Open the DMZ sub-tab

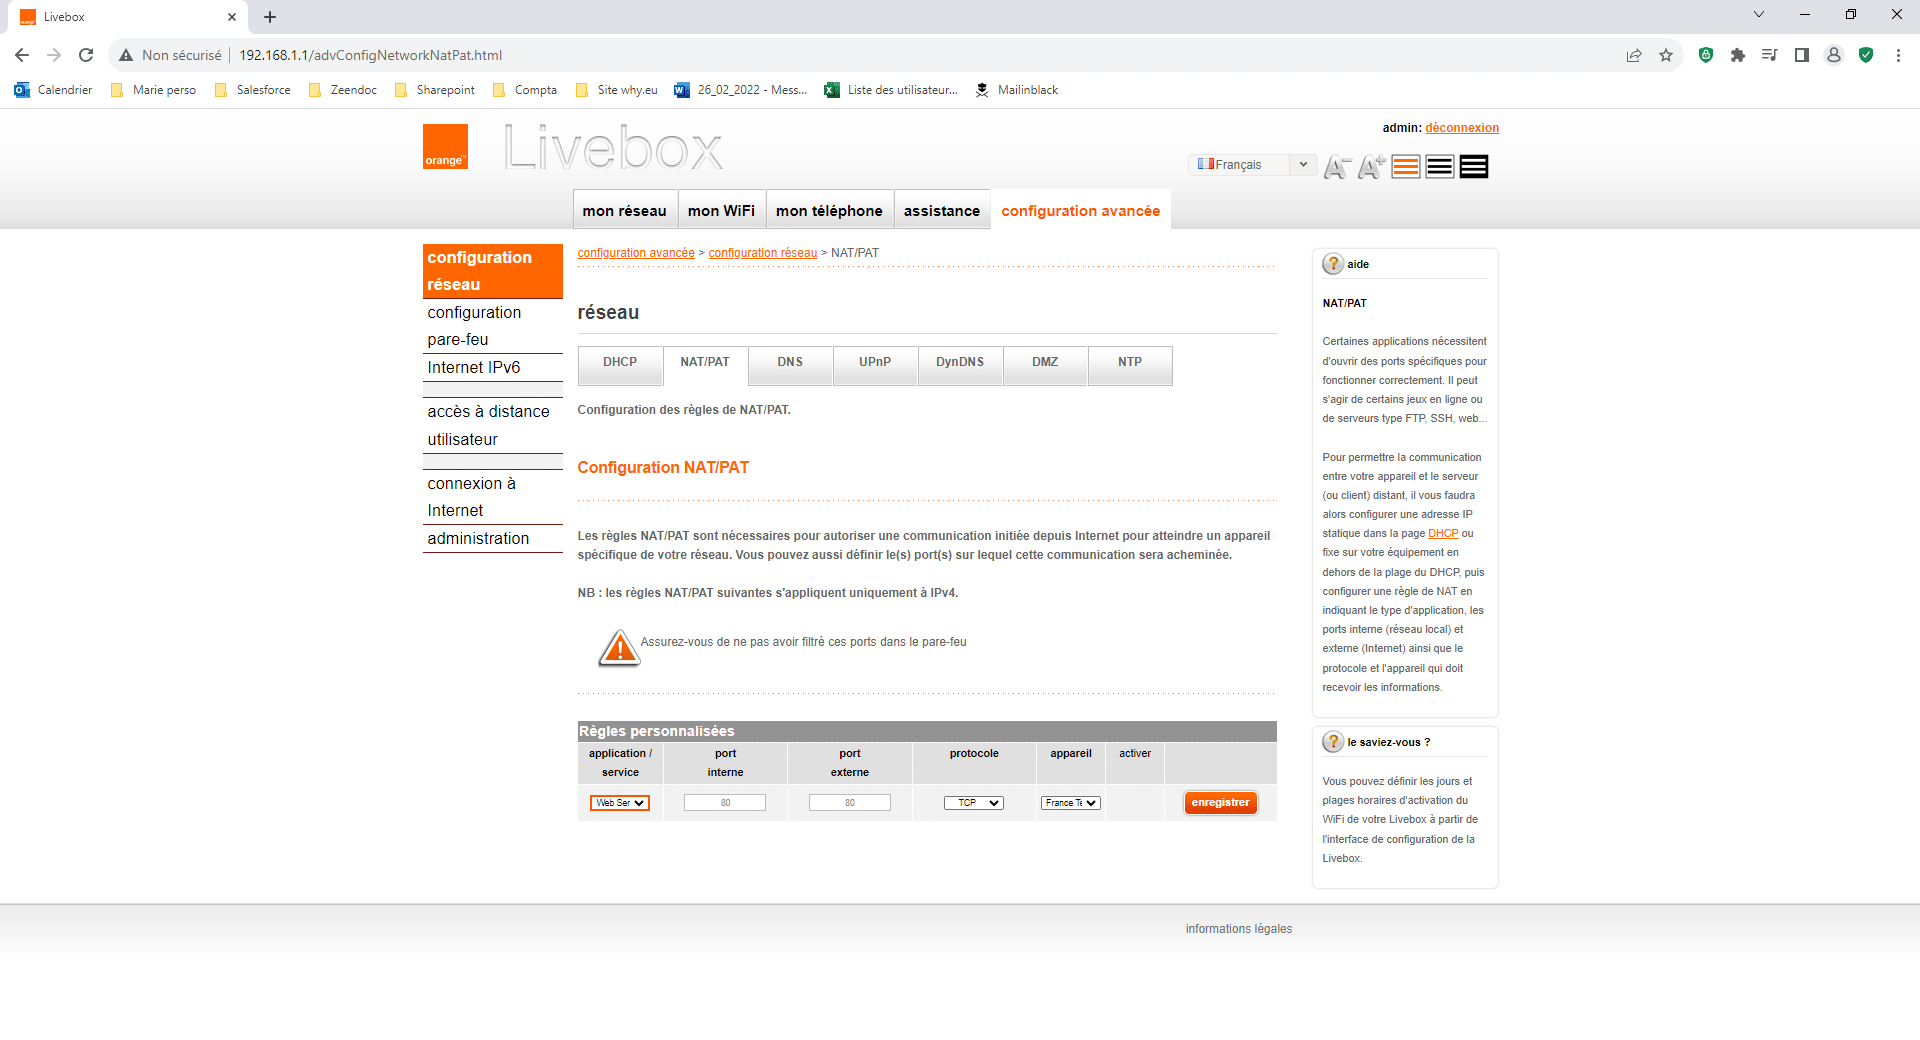1045,364
